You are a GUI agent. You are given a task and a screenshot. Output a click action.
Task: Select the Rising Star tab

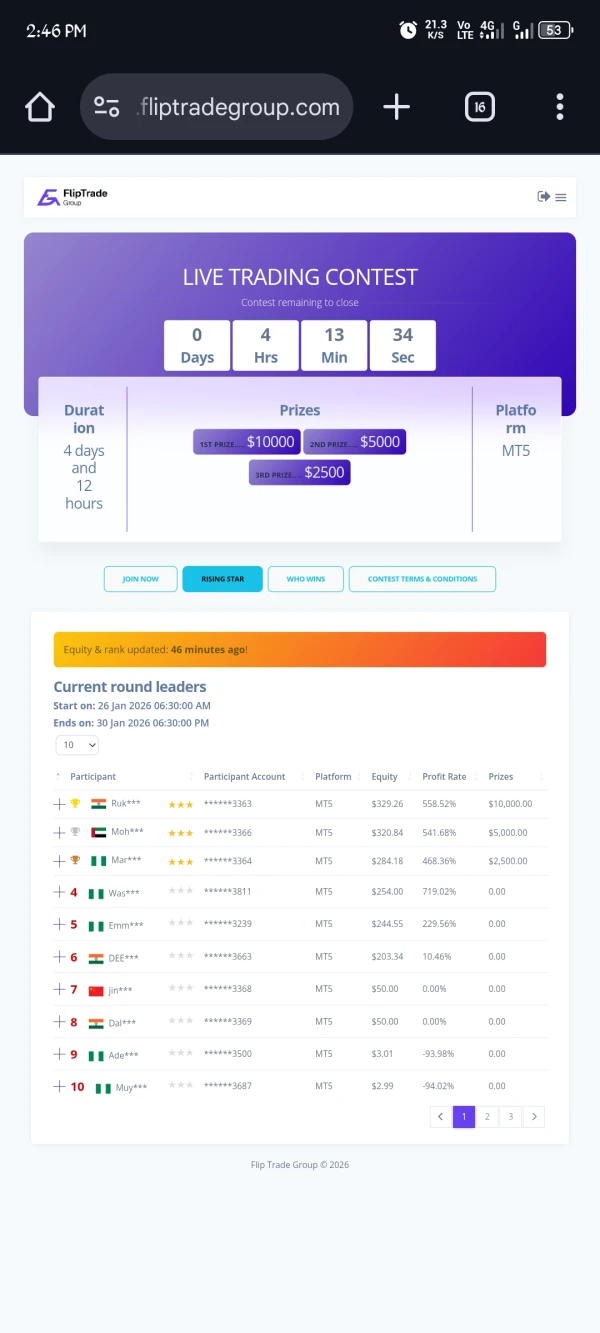coord(222,579)
